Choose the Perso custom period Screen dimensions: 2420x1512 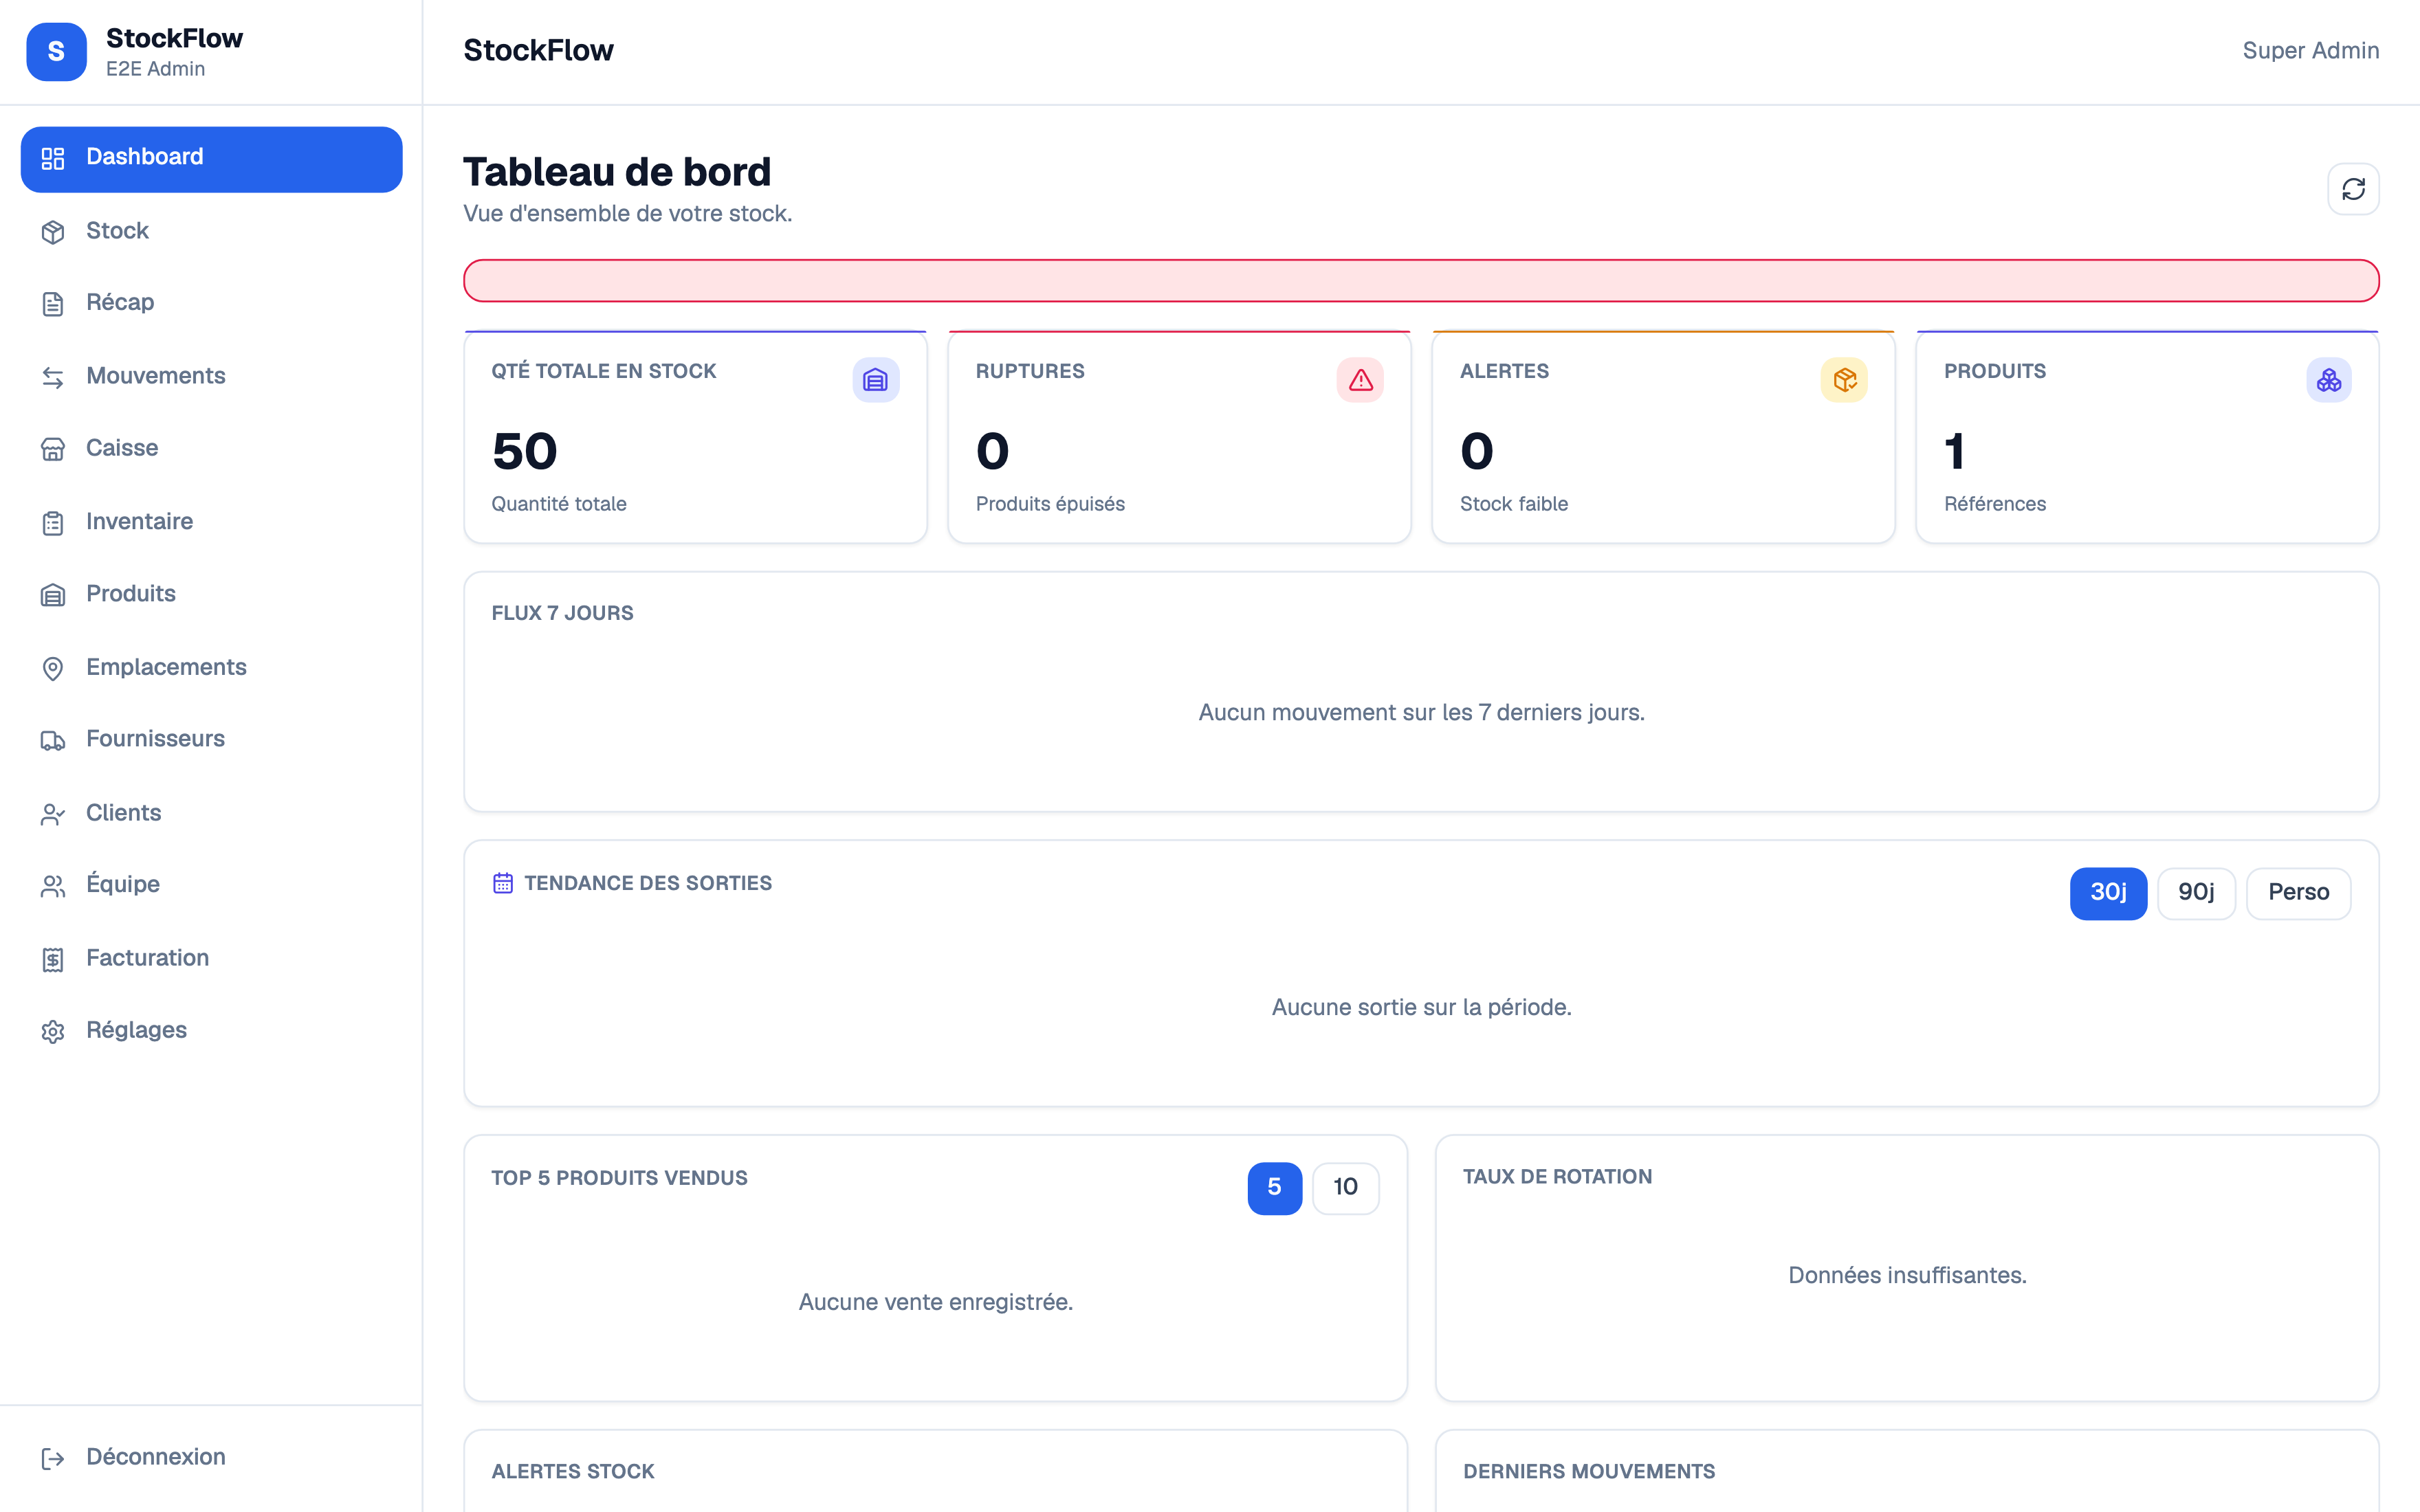pos(2298,893)
